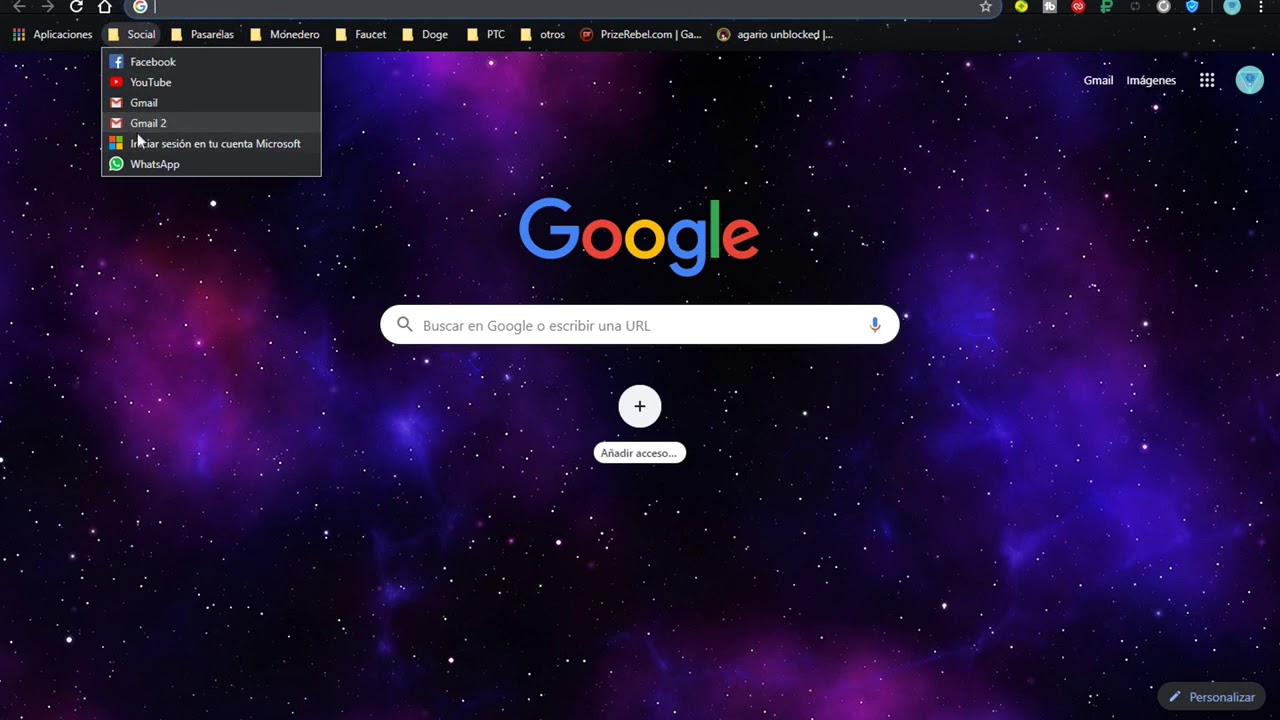Image resolution: width=1280 pixels, height=720 pixels.
Task: Expand the Doge bookmark folder
Action: point(425,34)
